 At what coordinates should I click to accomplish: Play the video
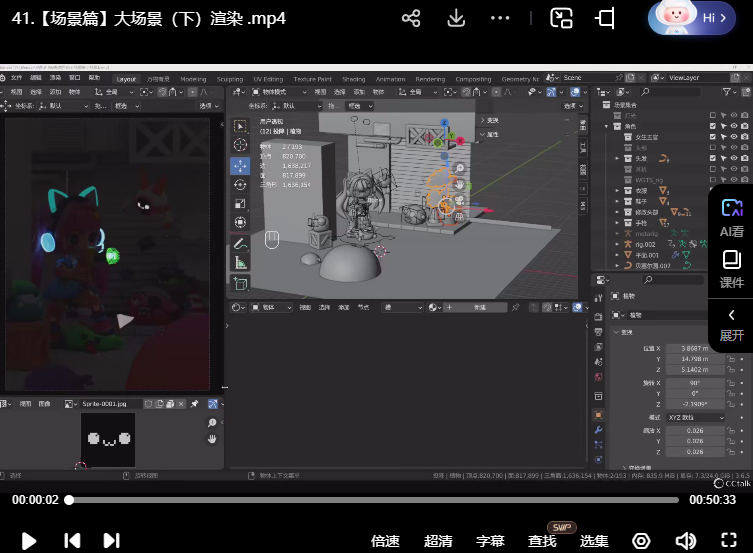(x=29, y=540)
